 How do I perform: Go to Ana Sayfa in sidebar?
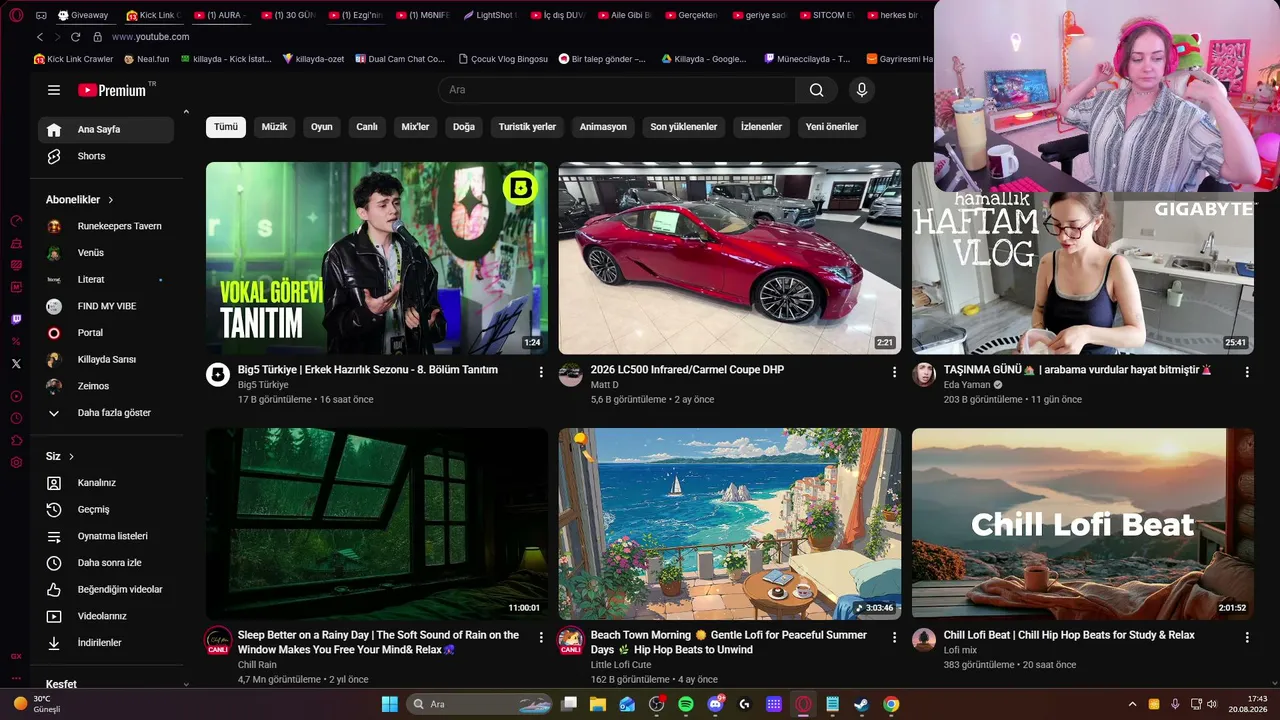[x=106, y=130]
